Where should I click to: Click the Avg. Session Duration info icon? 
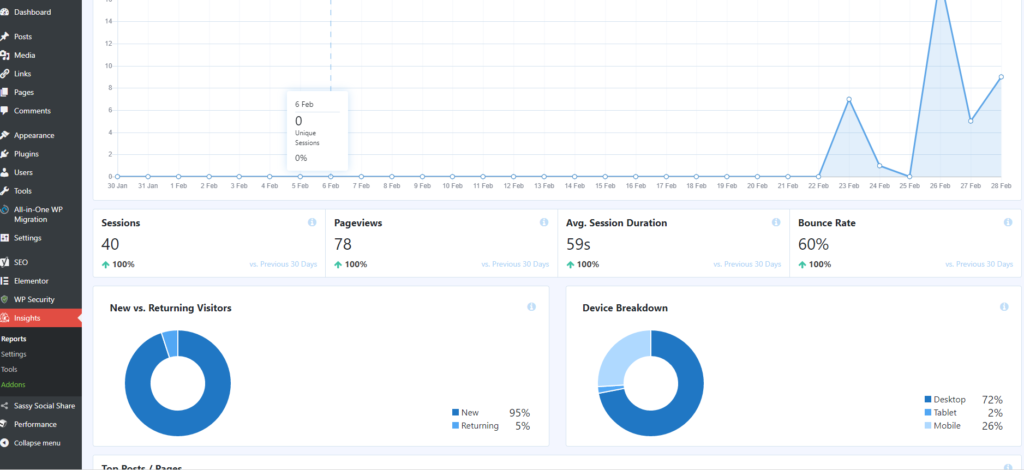(x=776, y=223)
